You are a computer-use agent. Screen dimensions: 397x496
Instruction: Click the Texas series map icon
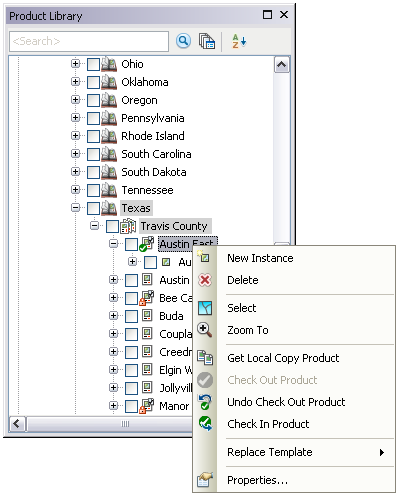pyautogui.click(x=109, y=208)
